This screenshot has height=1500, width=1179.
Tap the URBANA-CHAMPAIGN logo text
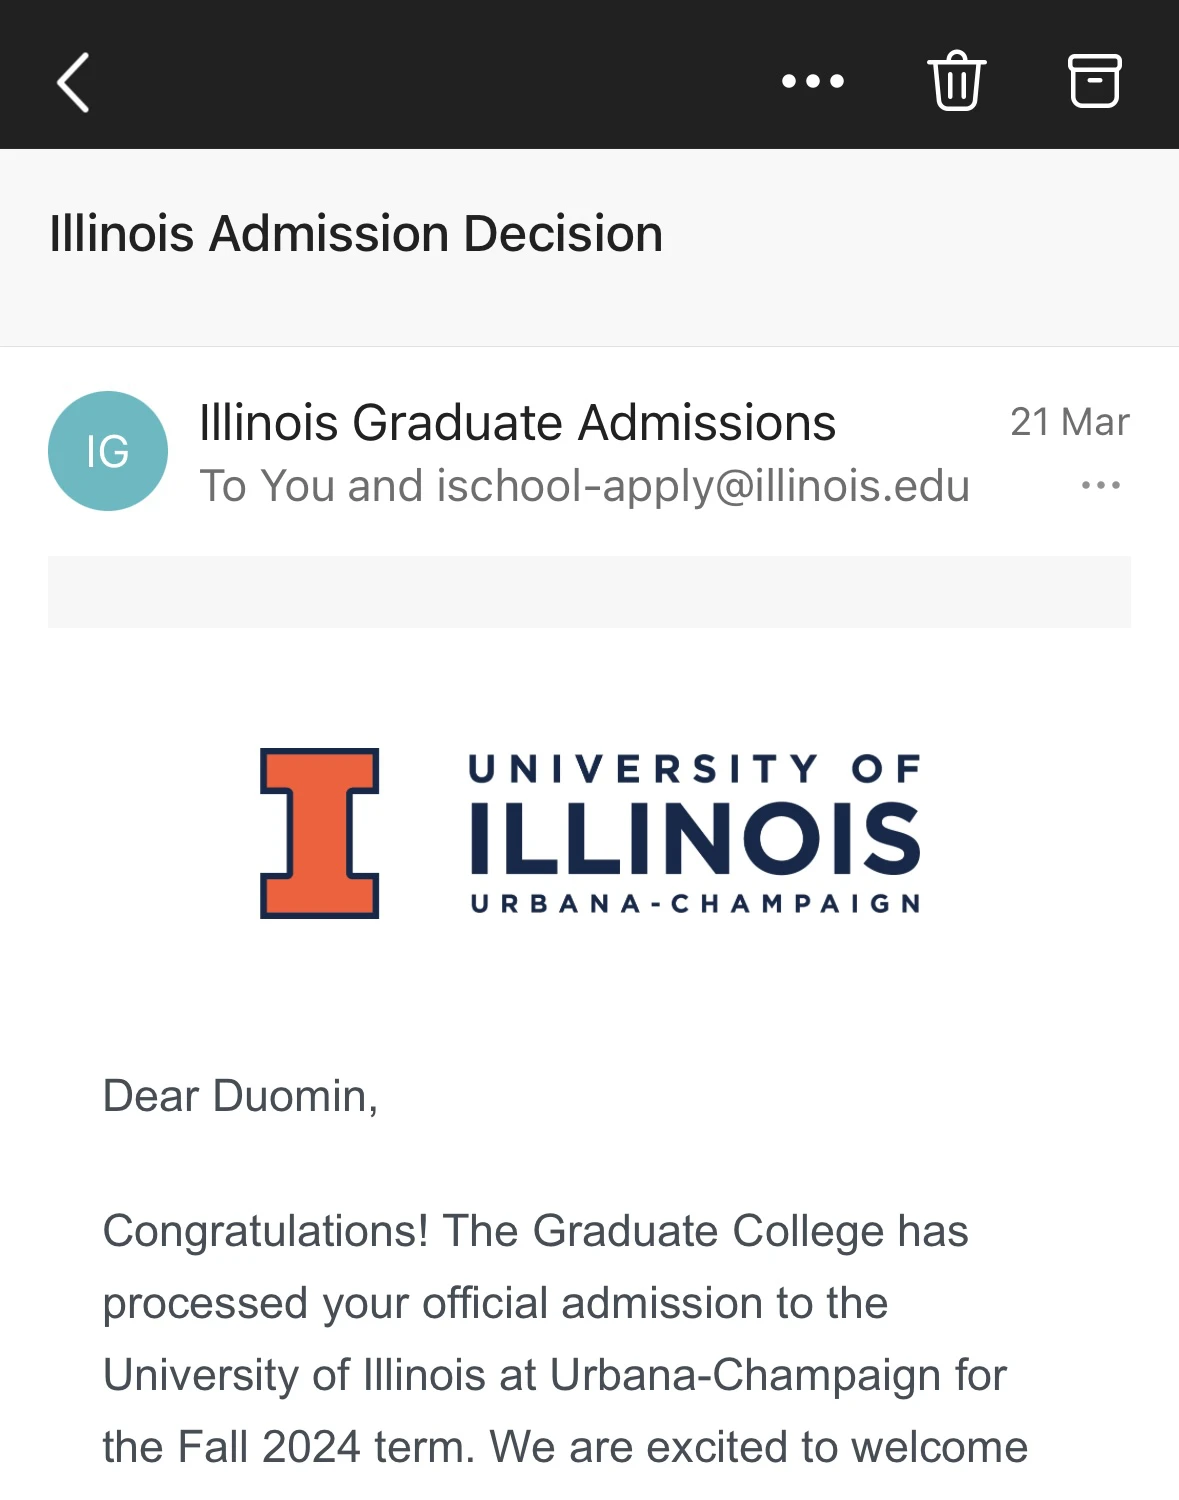695,904
